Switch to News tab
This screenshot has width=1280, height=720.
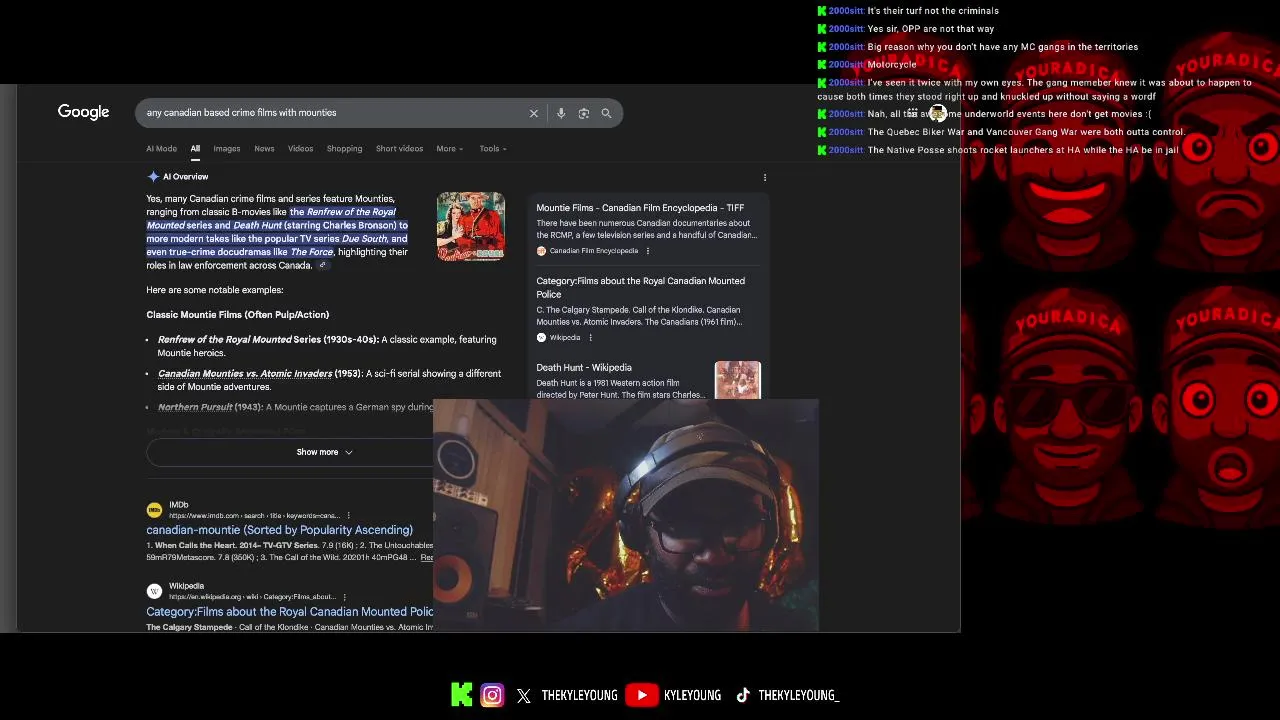click(x=264, y=149)
